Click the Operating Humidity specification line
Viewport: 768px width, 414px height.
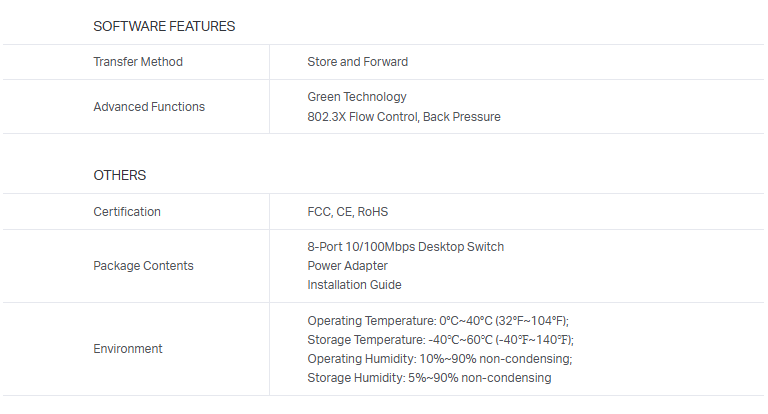[x=439, y=359]
